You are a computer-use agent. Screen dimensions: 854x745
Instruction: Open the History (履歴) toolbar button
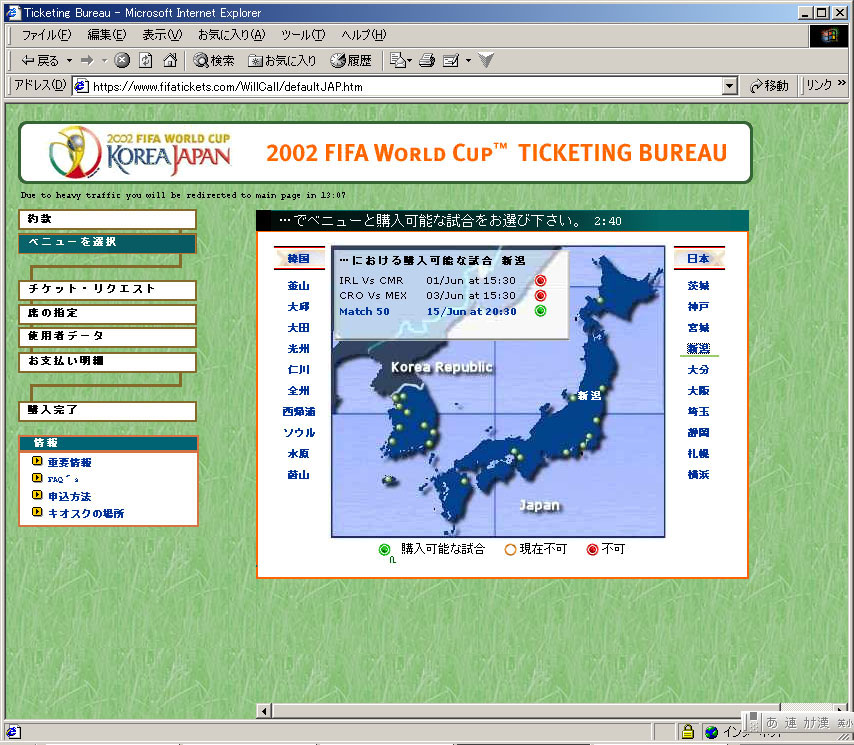[x=351, y=60]
